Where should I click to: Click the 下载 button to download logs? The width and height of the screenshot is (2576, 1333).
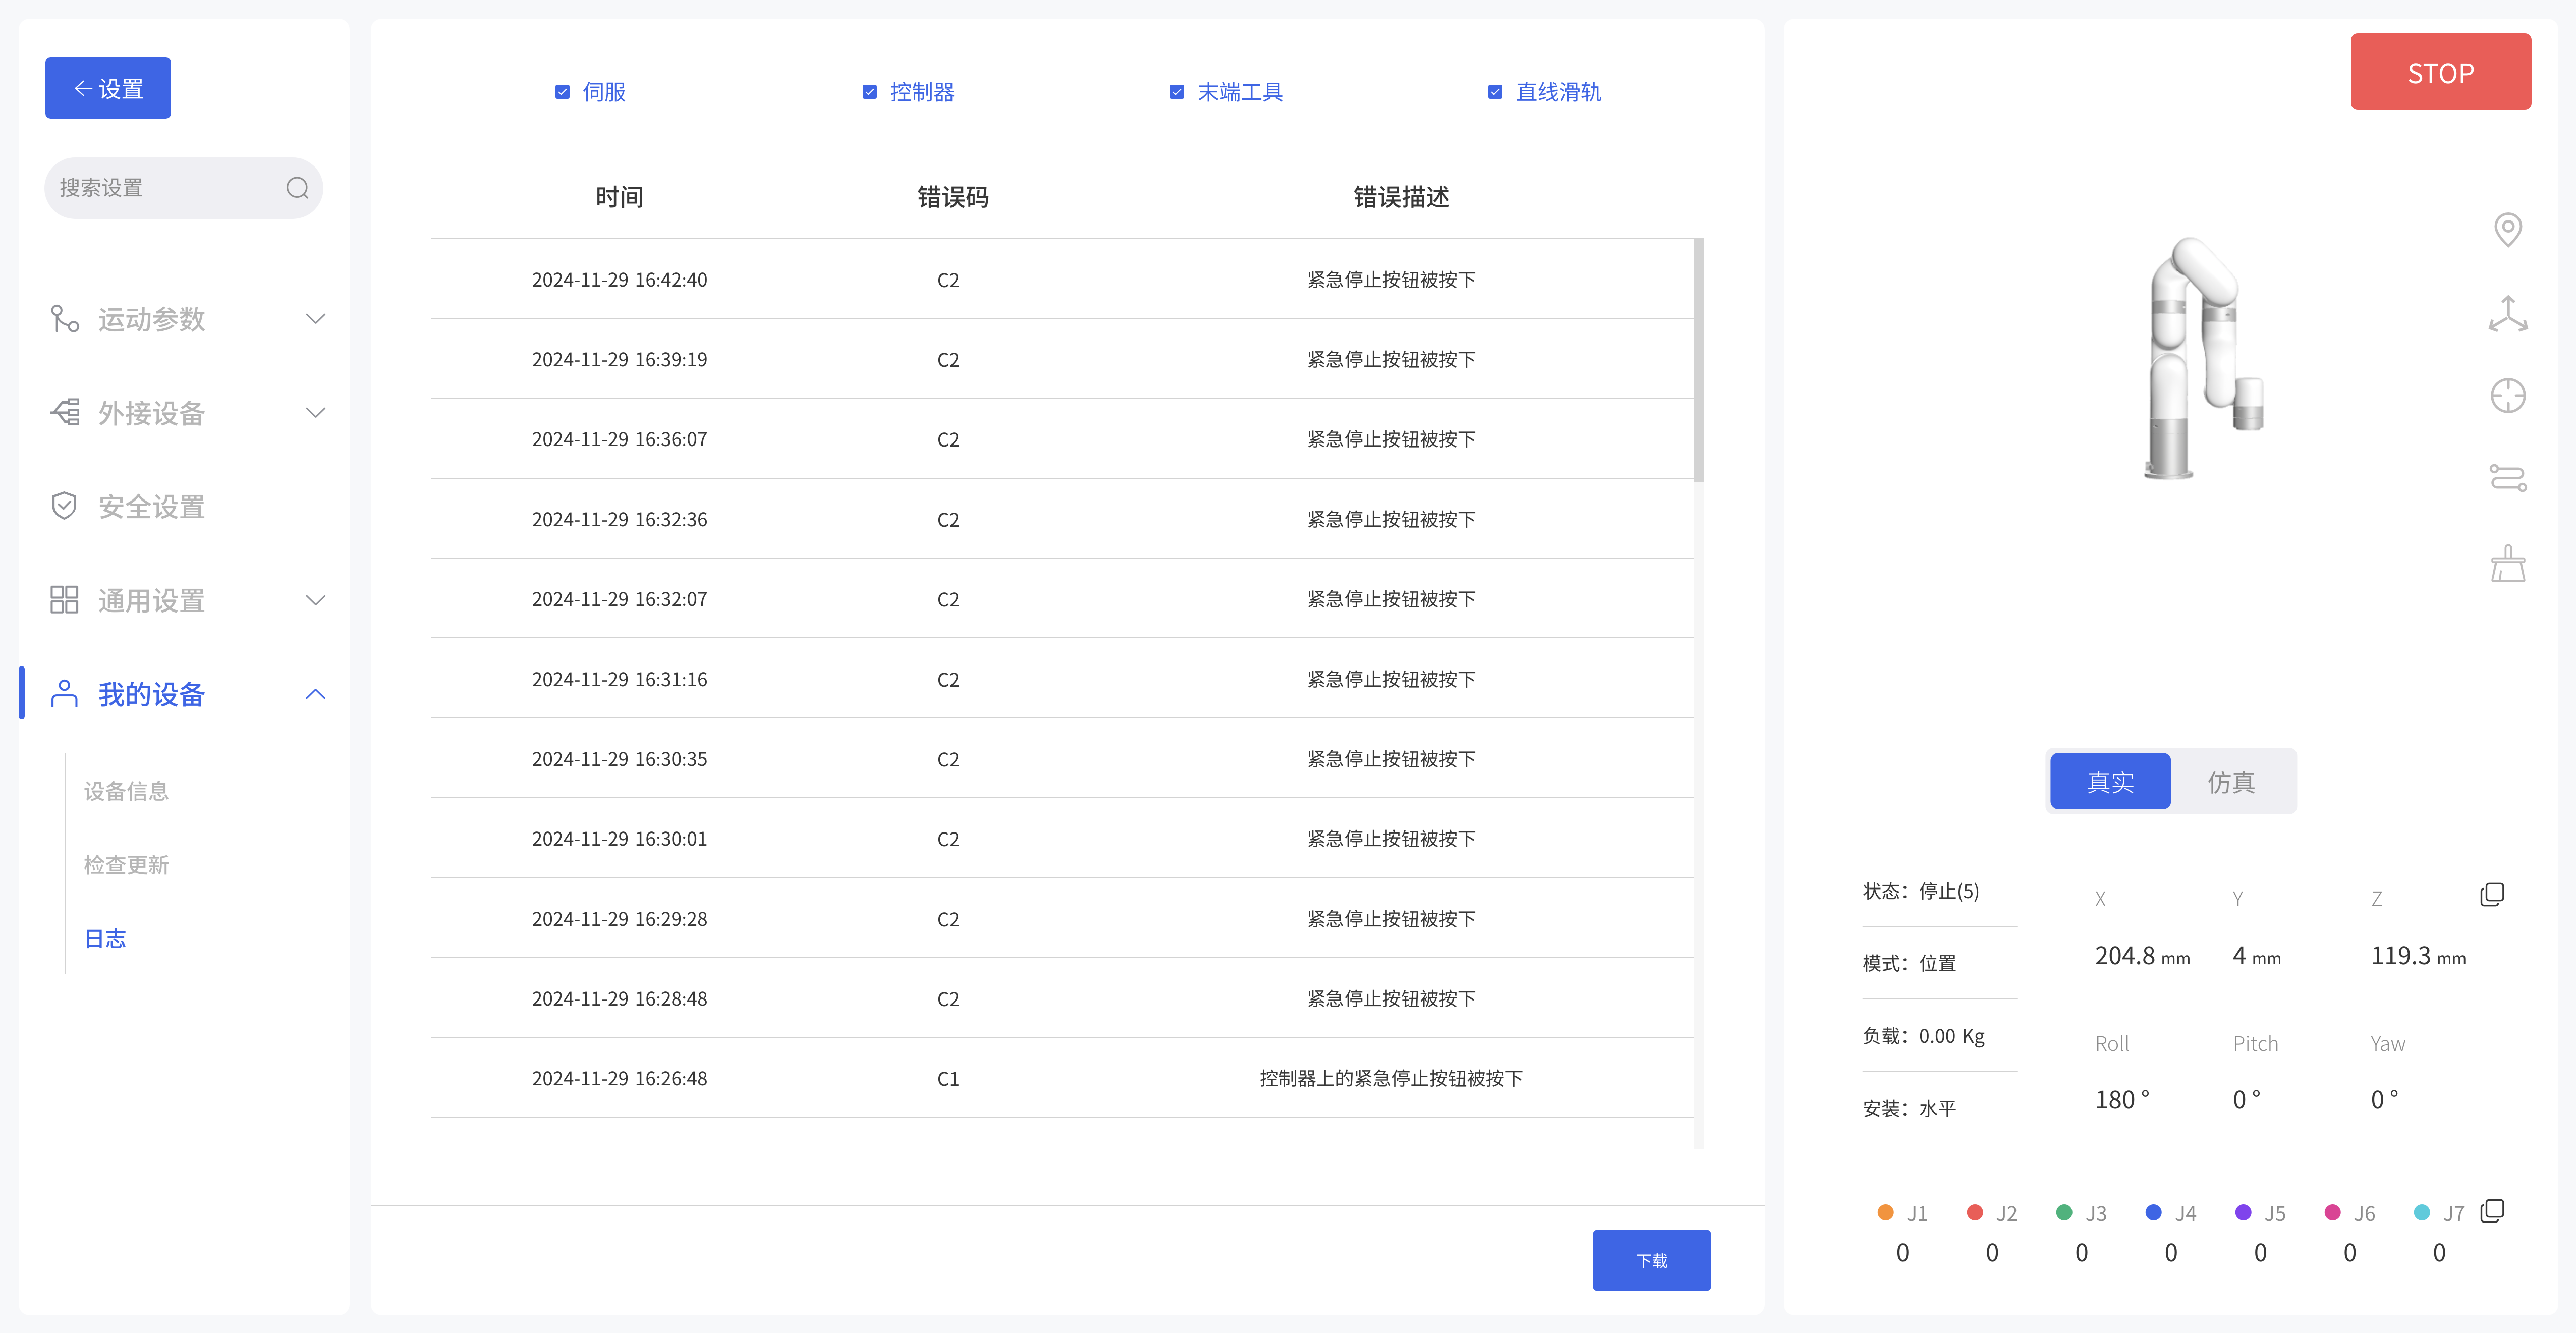[1651, 1260]
